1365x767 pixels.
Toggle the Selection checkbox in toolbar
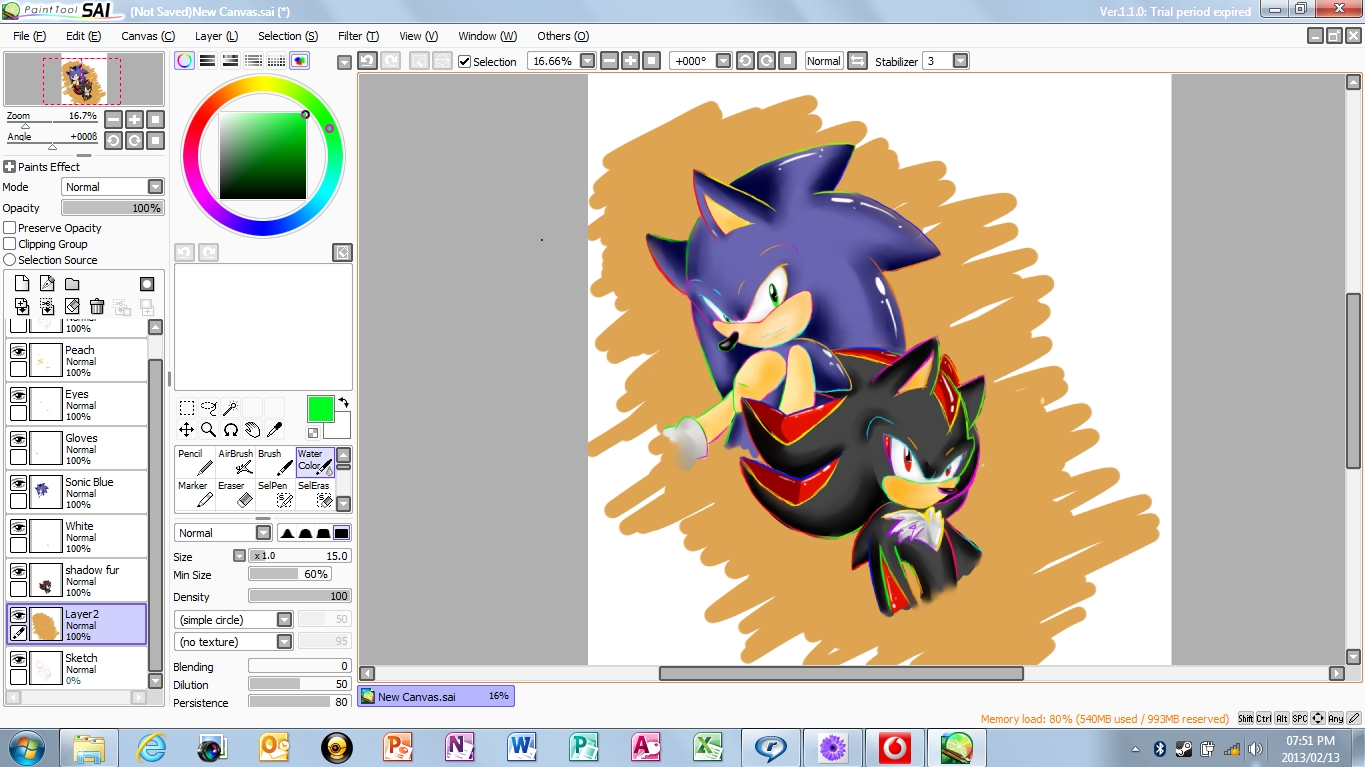tap(465, 61)
